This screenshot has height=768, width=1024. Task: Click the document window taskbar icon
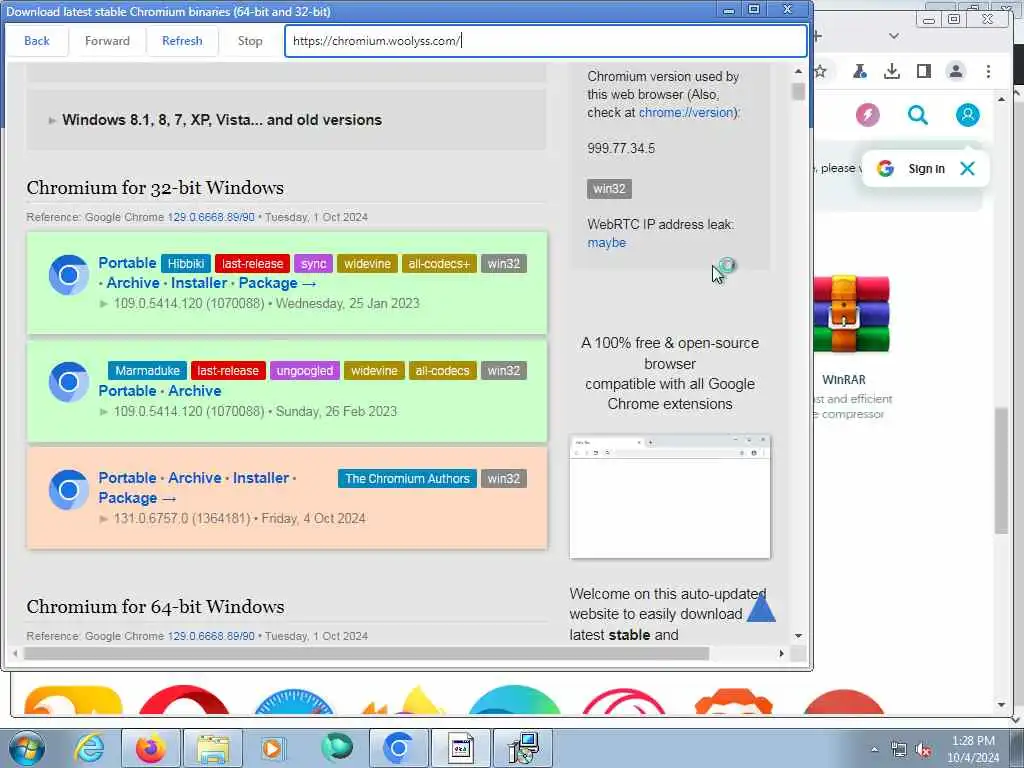(x=461, y=748)
